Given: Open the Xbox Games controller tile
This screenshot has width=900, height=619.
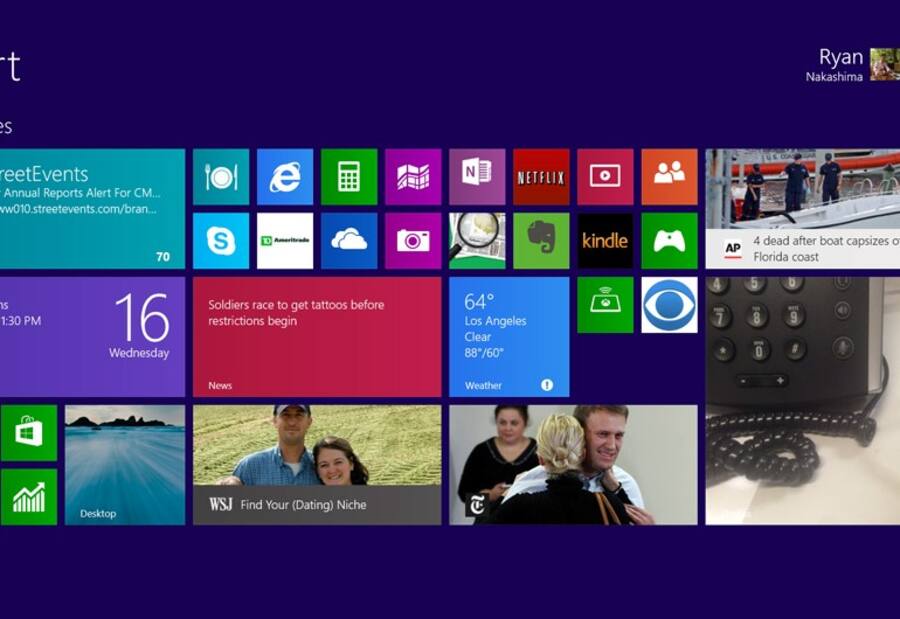Looking at the screenshot, I should pyautogui.click(x=669, y=241).
